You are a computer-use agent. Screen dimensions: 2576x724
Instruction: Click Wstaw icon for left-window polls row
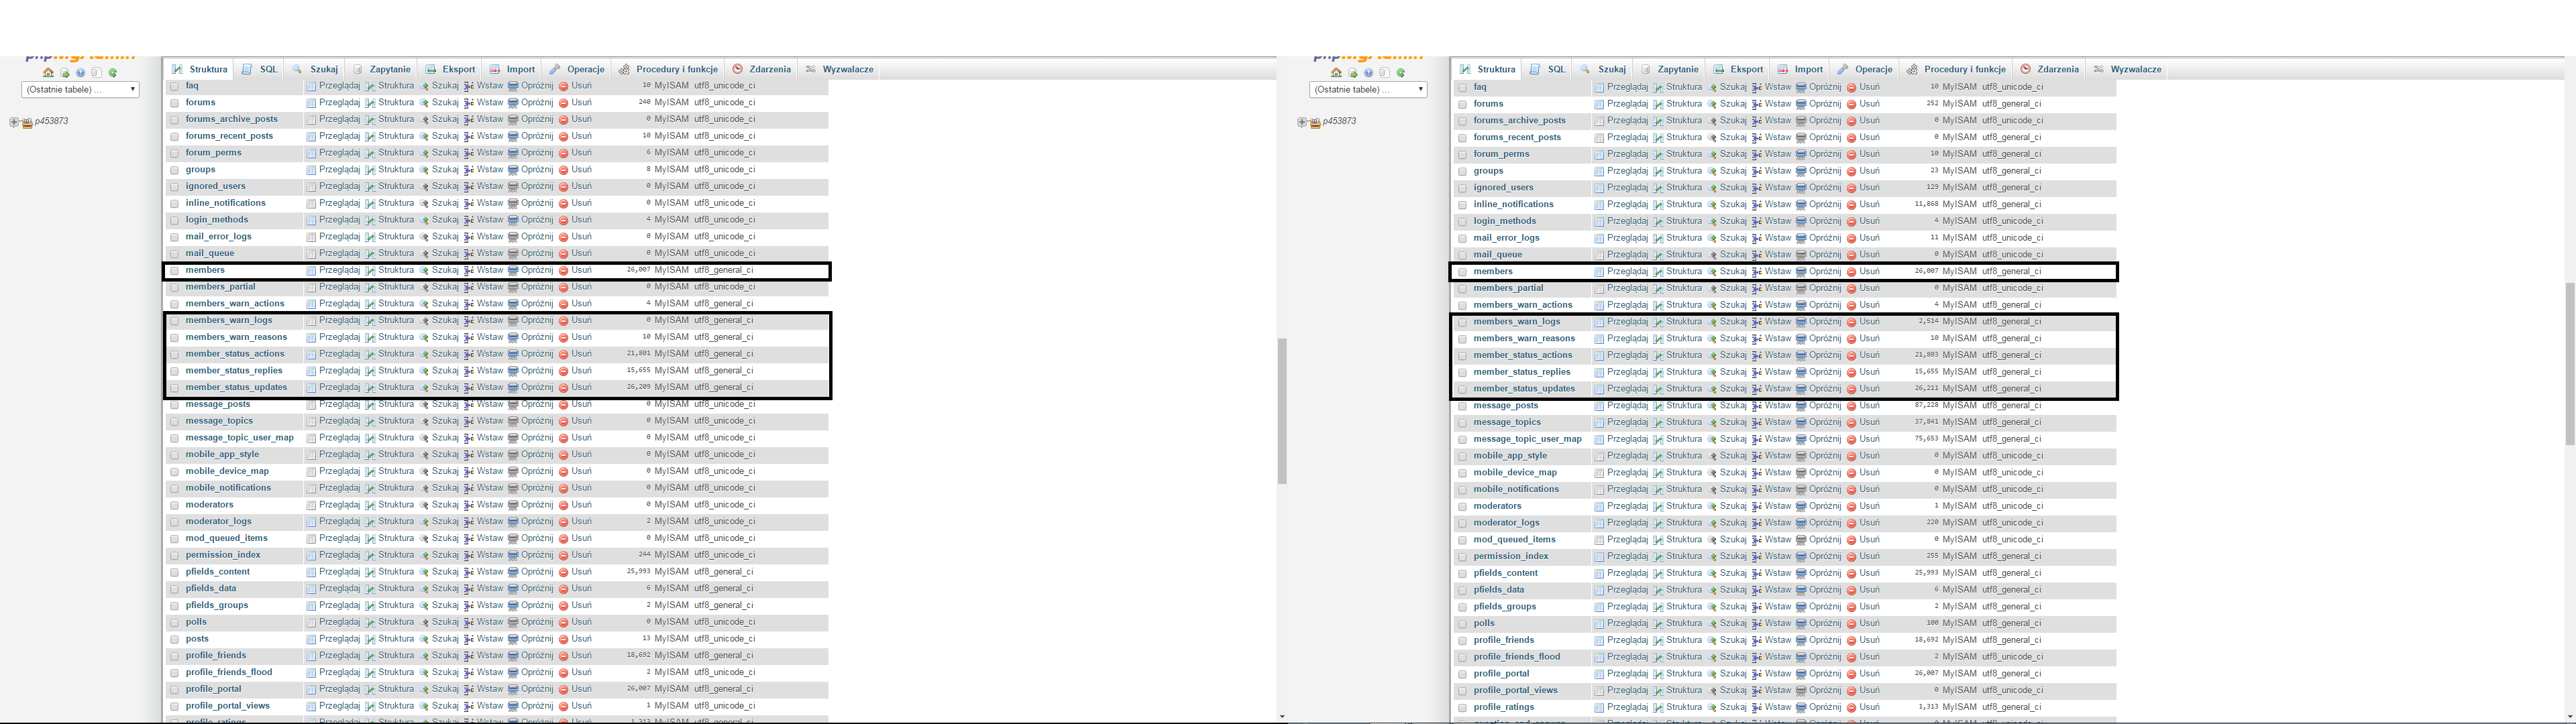click(x=469, y=622)
